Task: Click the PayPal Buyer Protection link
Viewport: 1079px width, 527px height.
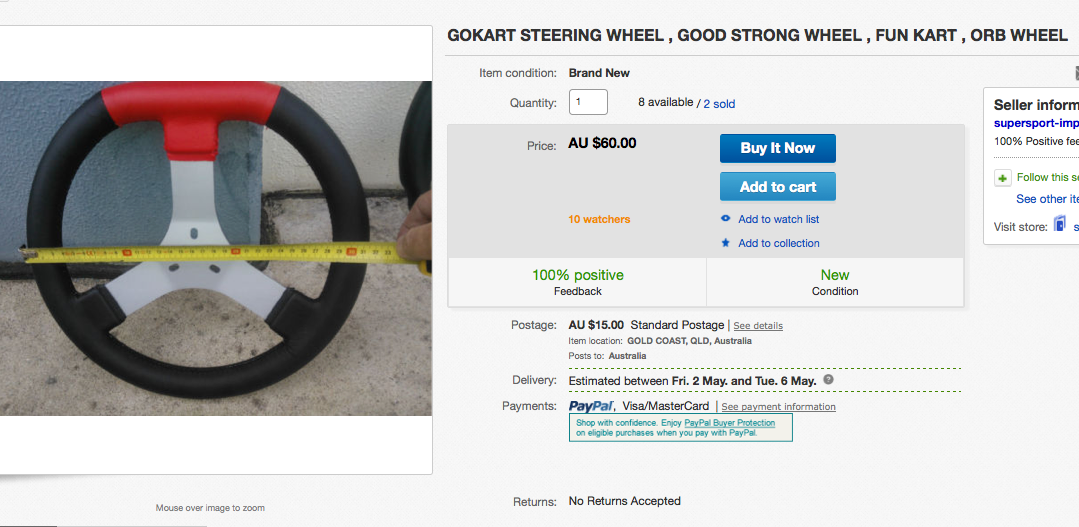Action: (x=729, y=423)
